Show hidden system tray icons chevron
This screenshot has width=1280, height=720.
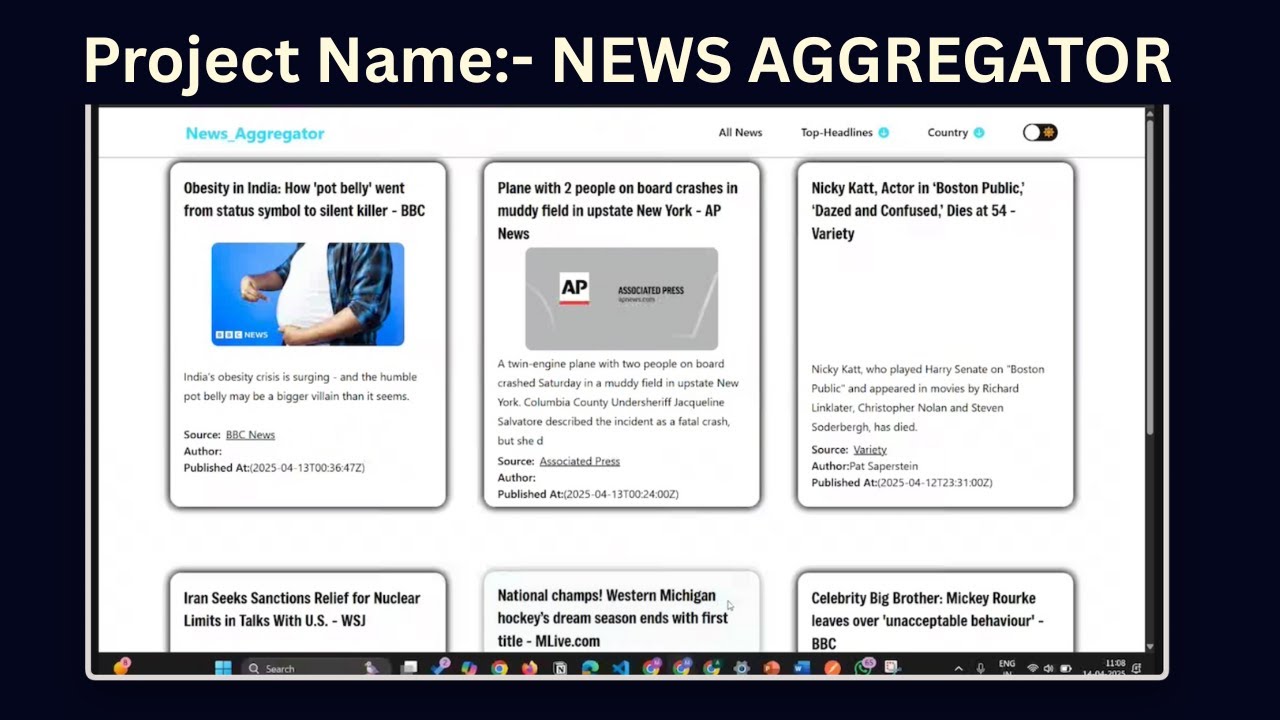tap(959, 668)
